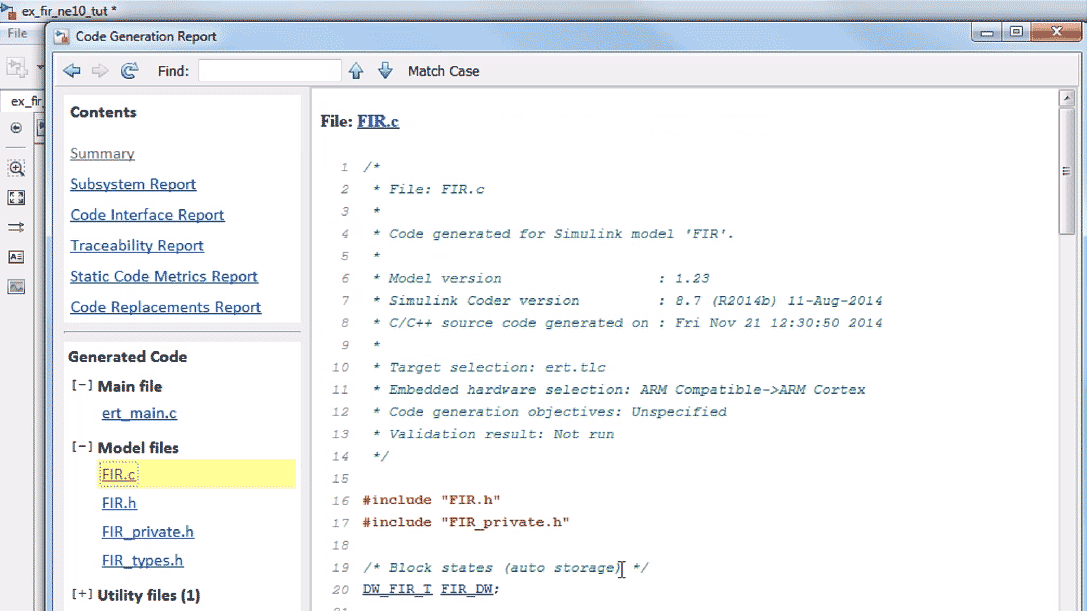Select the zoom magnifier icon in the Simulink sidebar
Viewport: 1087px width, 611px height.
[x=14, y=168]
